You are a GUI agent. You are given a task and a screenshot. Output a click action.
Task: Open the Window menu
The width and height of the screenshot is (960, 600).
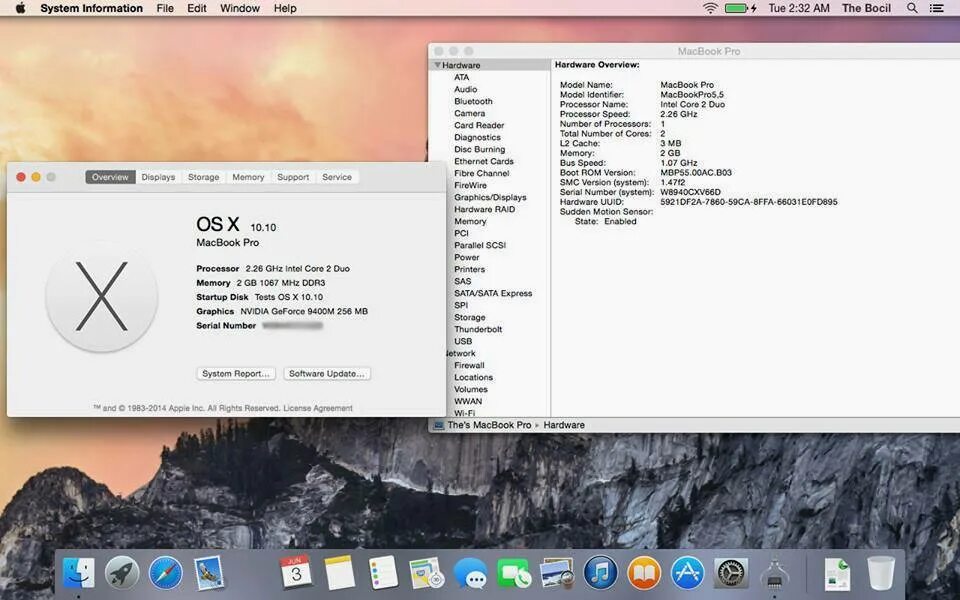[x=240, y=8]
